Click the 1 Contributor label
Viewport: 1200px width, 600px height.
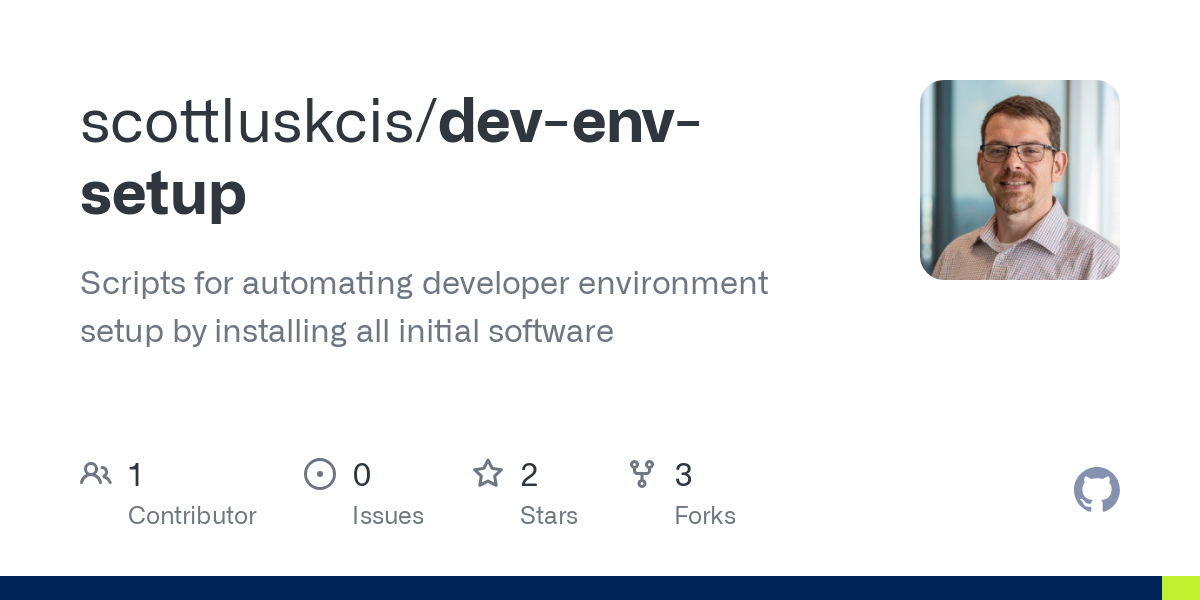click(192, 515)
